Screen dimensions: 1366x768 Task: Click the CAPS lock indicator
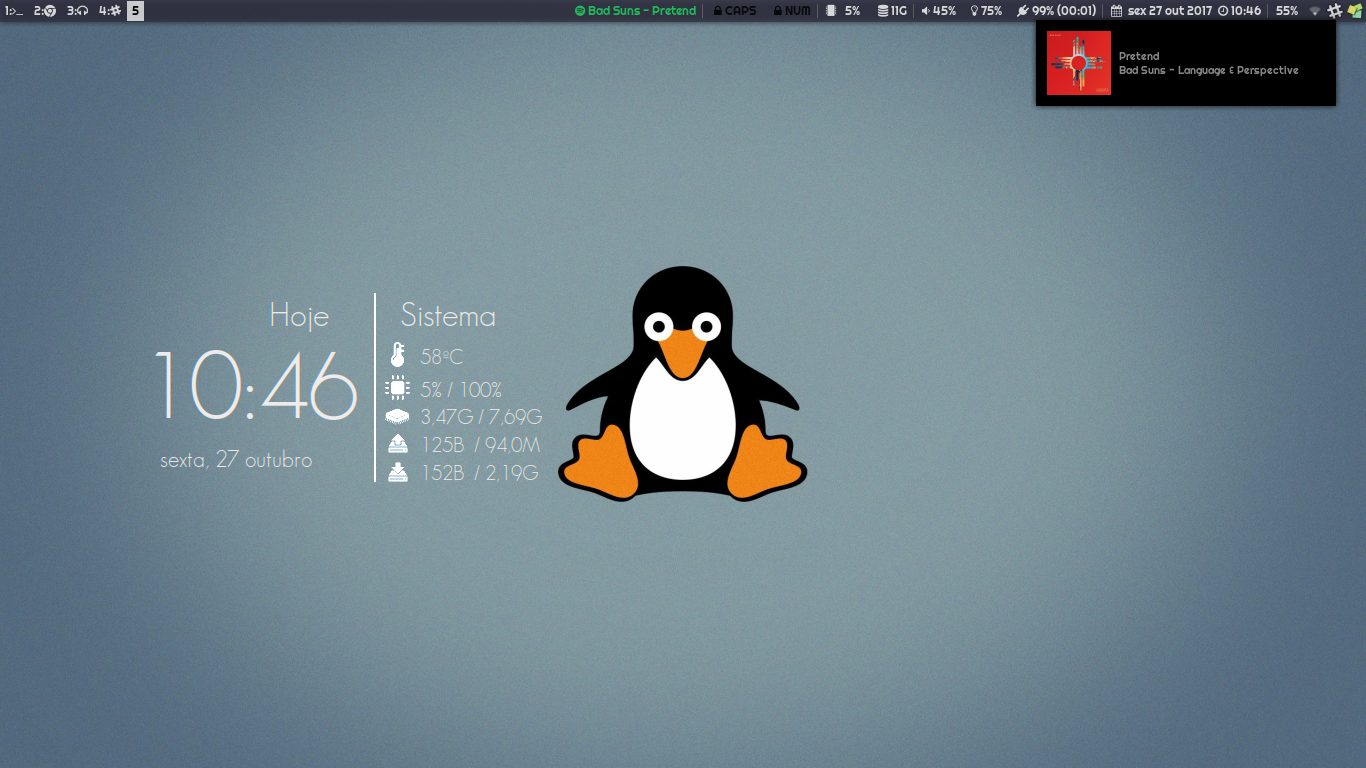click(x=735, y=11)
